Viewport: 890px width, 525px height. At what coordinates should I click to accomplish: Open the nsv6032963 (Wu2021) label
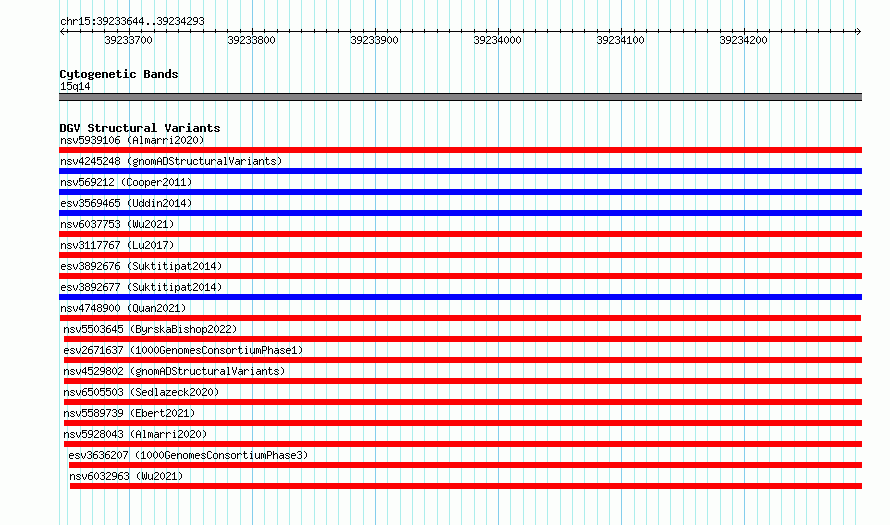pyautogui.click(x=126, y=476)
